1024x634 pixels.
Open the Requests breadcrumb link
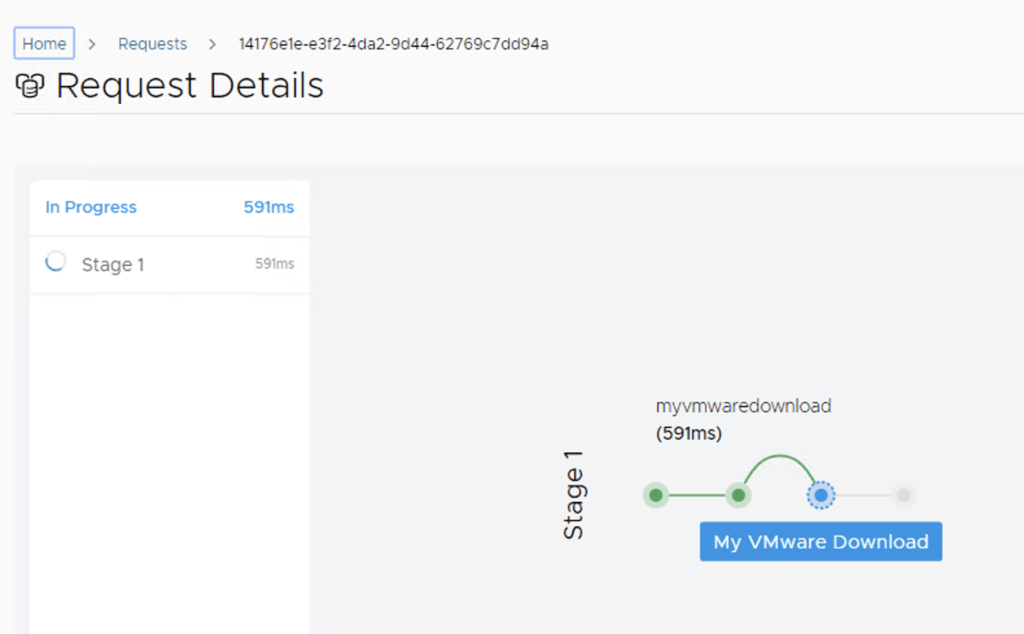tap(152, 44)
